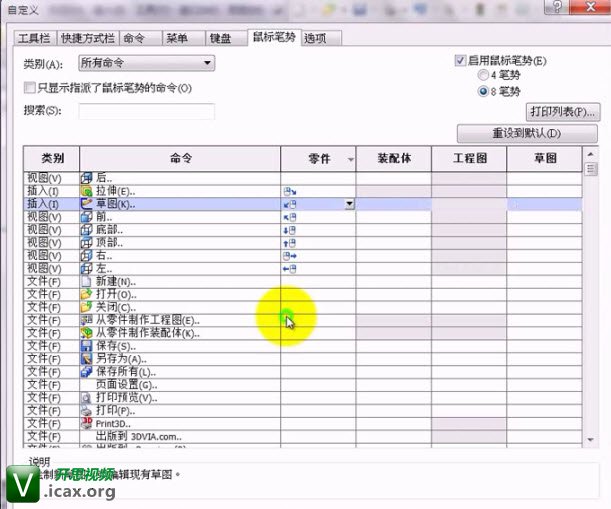This screenshot has height=509, width=611.
Task: Select the 打印预览 (Print Preview) icon
Action: tap(86, 397)
